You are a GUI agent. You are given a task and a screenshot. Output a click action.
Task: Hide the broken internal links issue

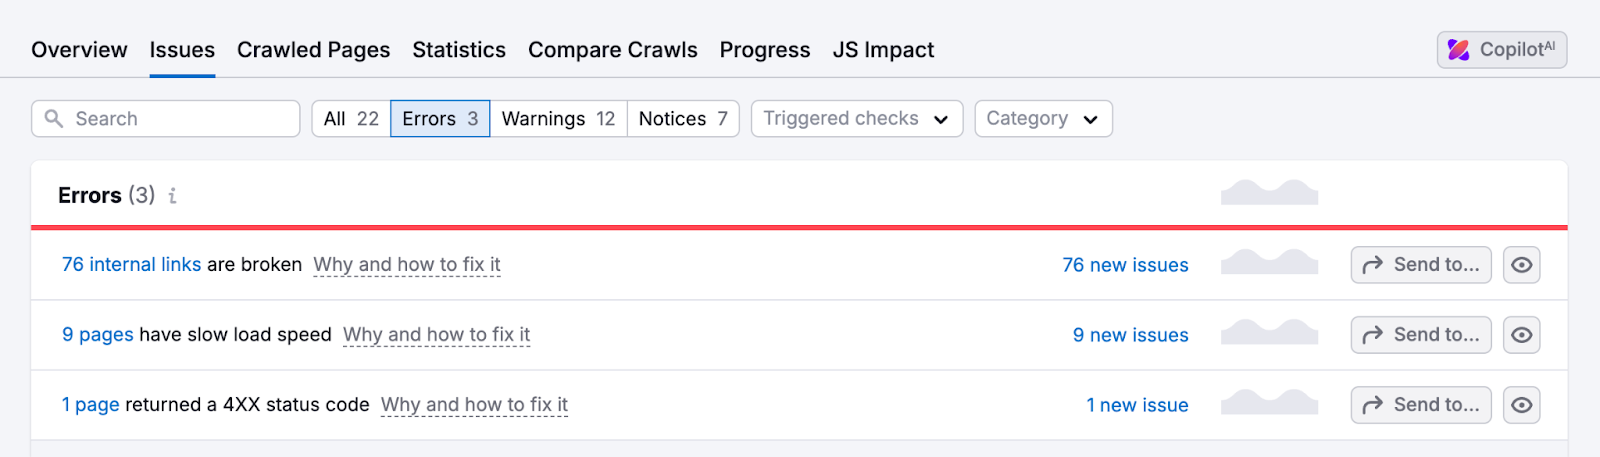[1521, 265]
